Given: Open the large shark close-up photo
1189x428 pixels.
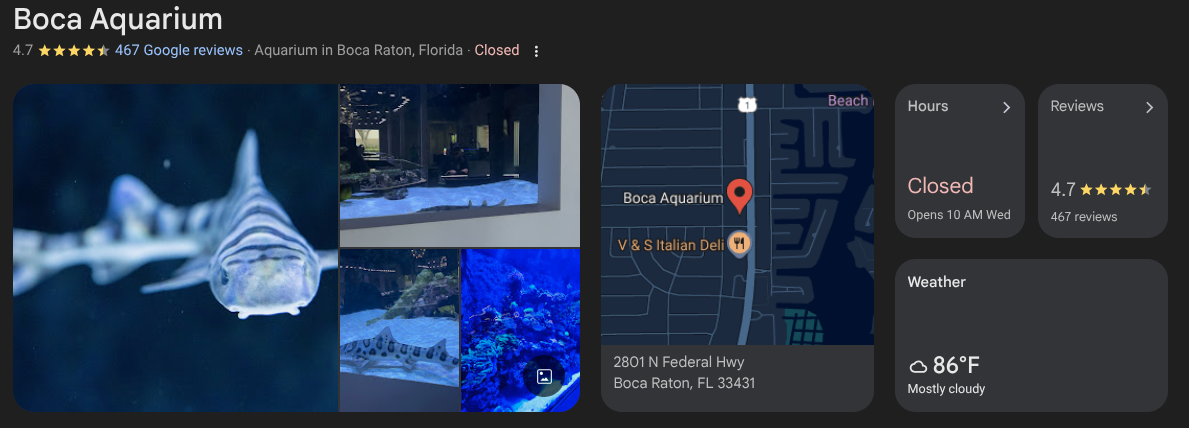Looking at the screenshot, I should pyautogui.click(x=175, y=248).
